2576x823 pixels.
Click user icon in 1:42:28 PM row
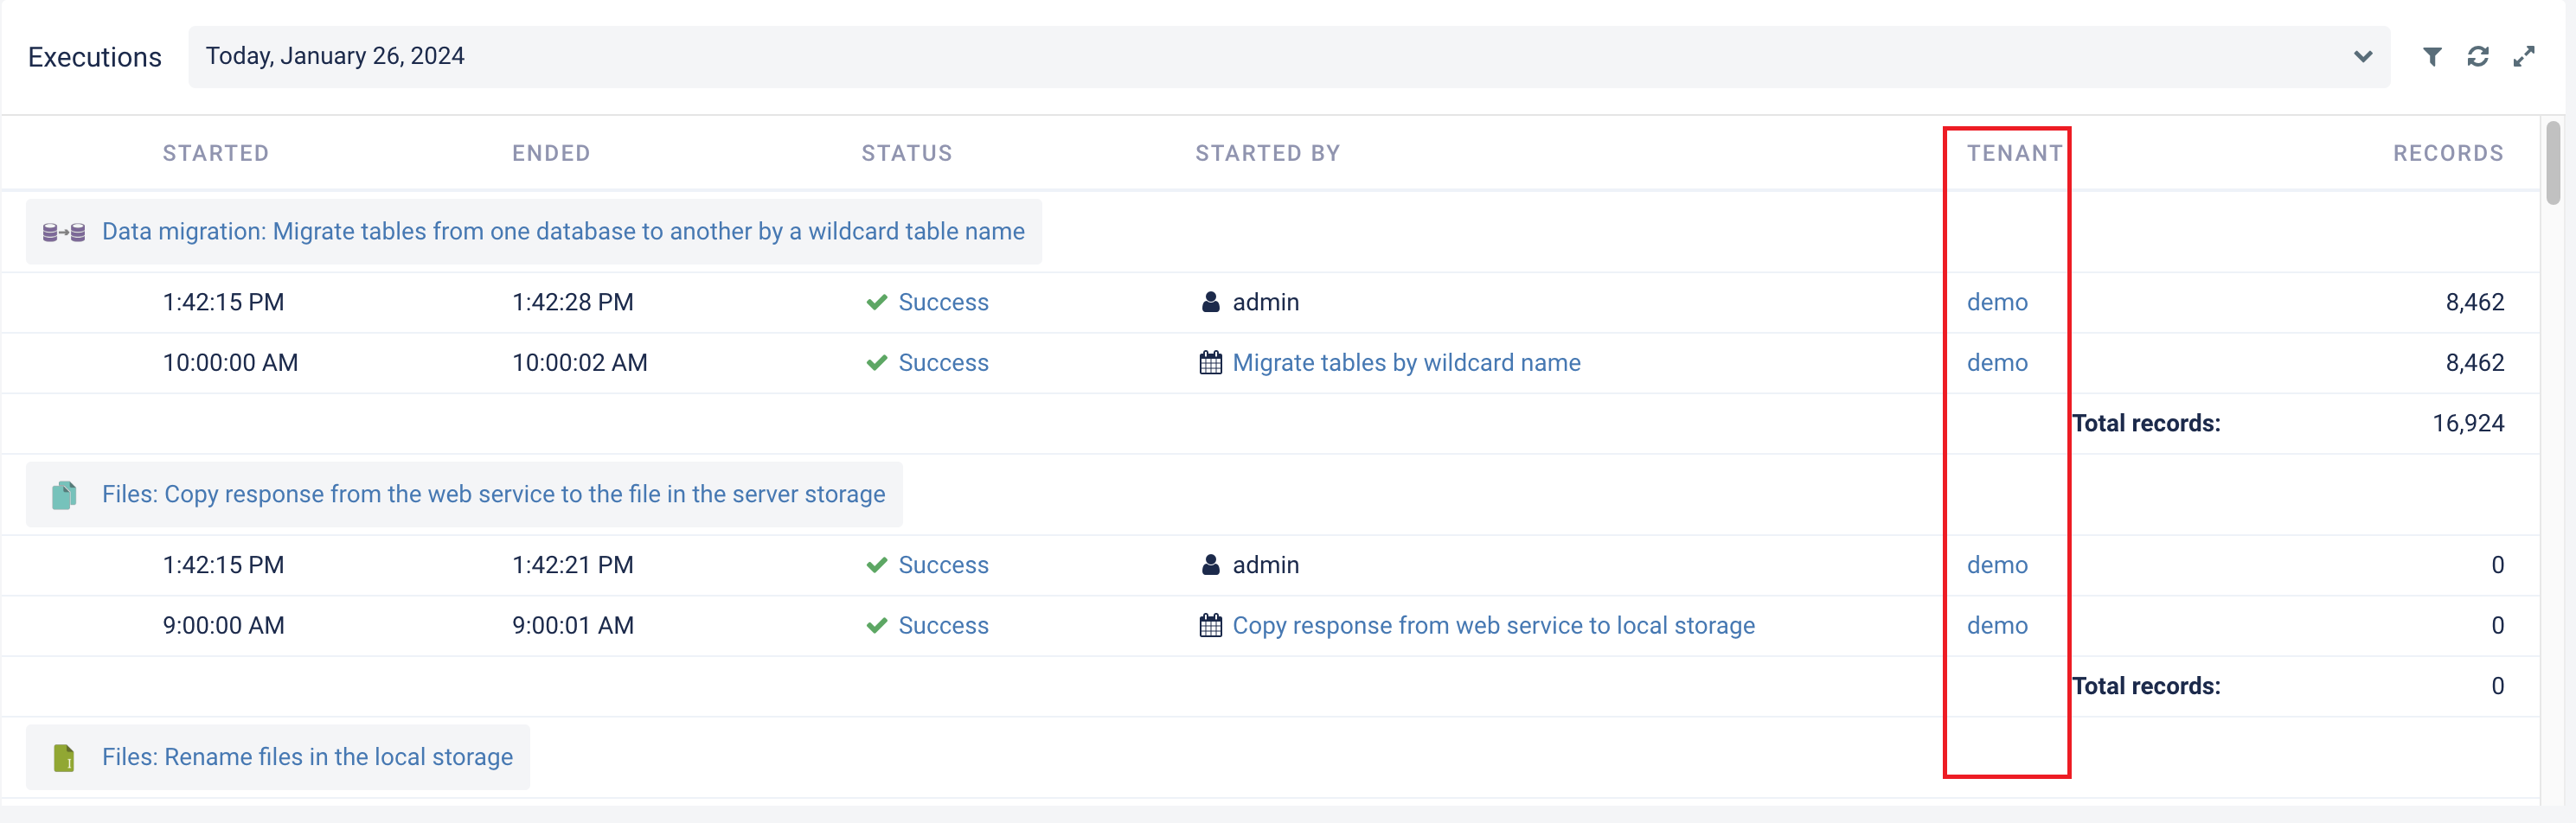(x=1210, y=302)
